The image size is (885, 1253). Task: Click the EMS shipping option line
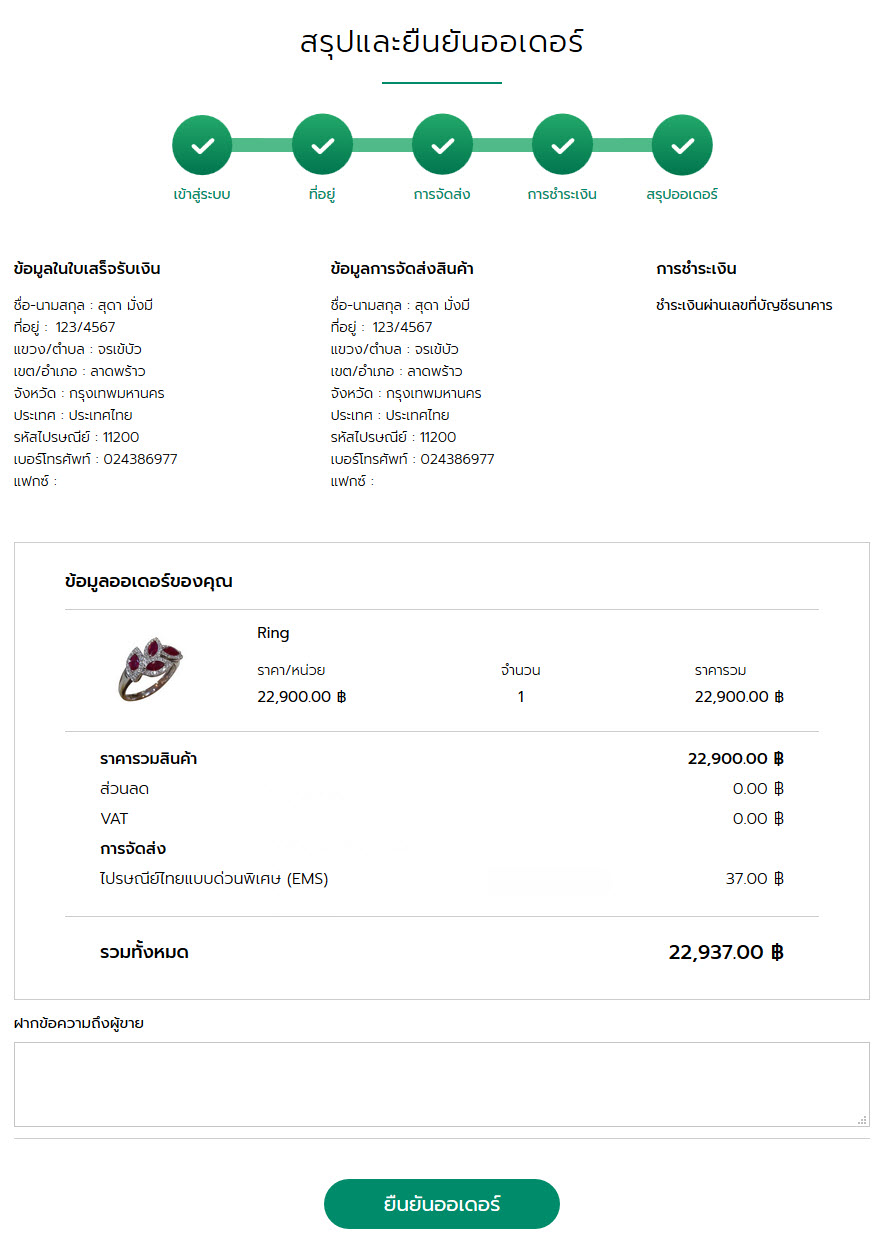coord(214,879)
